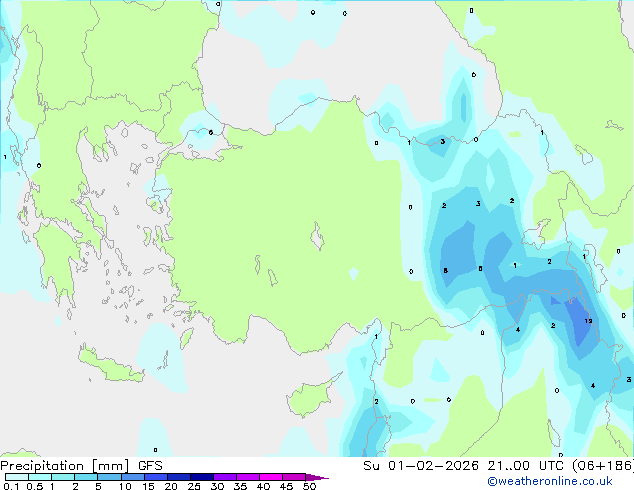Click the "25" legend scale label
Viewport: 634px width, 490px height.
[194, 486]
